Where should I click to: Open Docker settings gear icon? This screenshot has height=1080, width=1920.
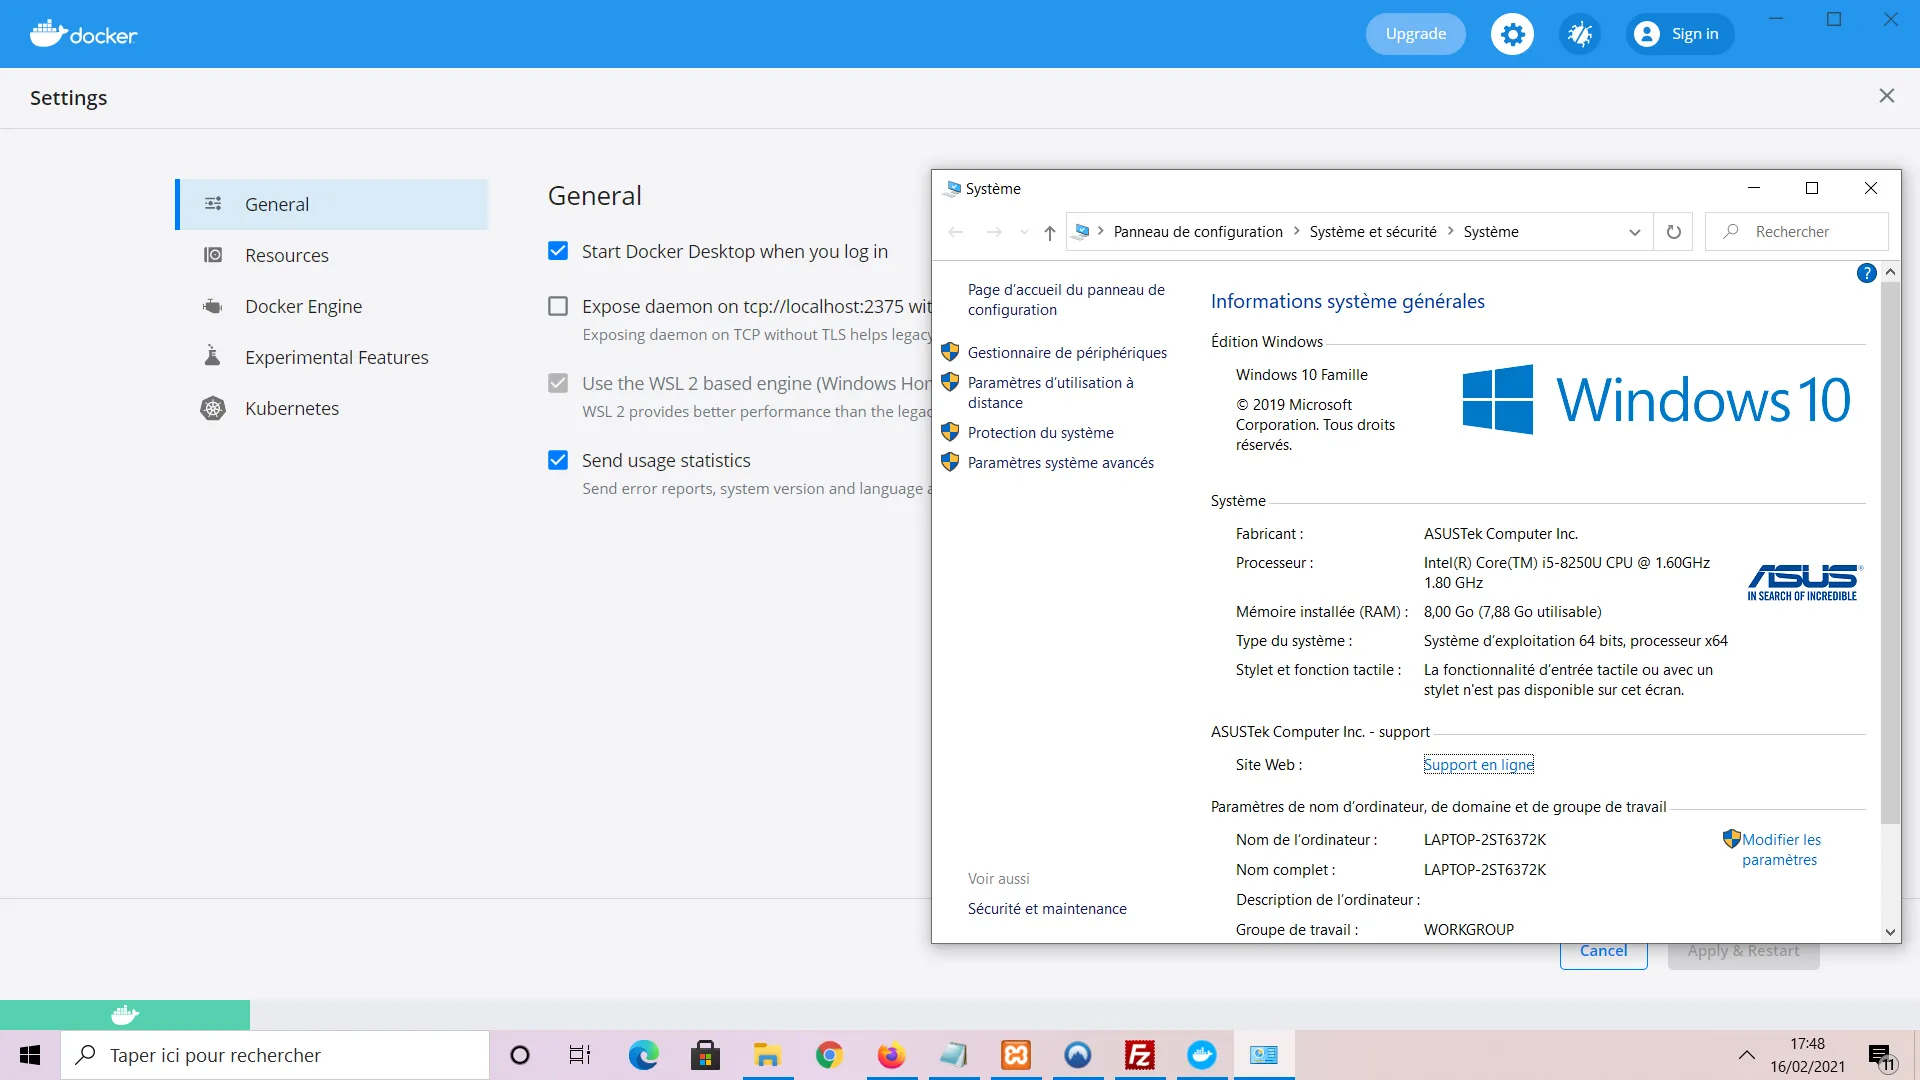[x=1512, y=34]
